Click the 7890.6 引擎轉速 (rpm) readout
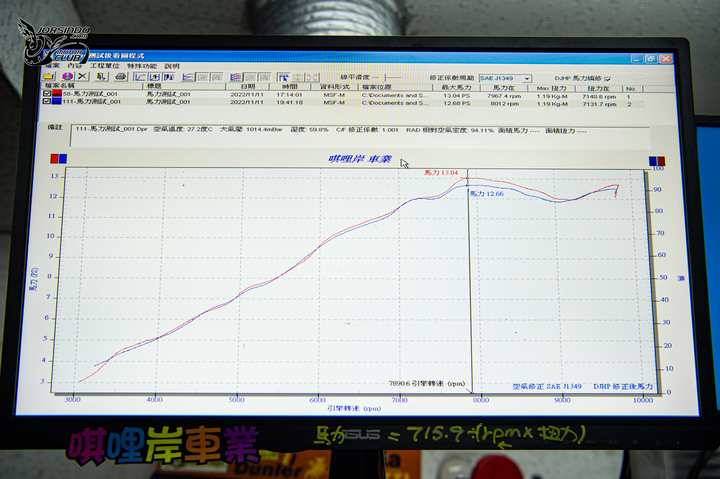This screenshot has width=720, height=479. pos(427,383)
